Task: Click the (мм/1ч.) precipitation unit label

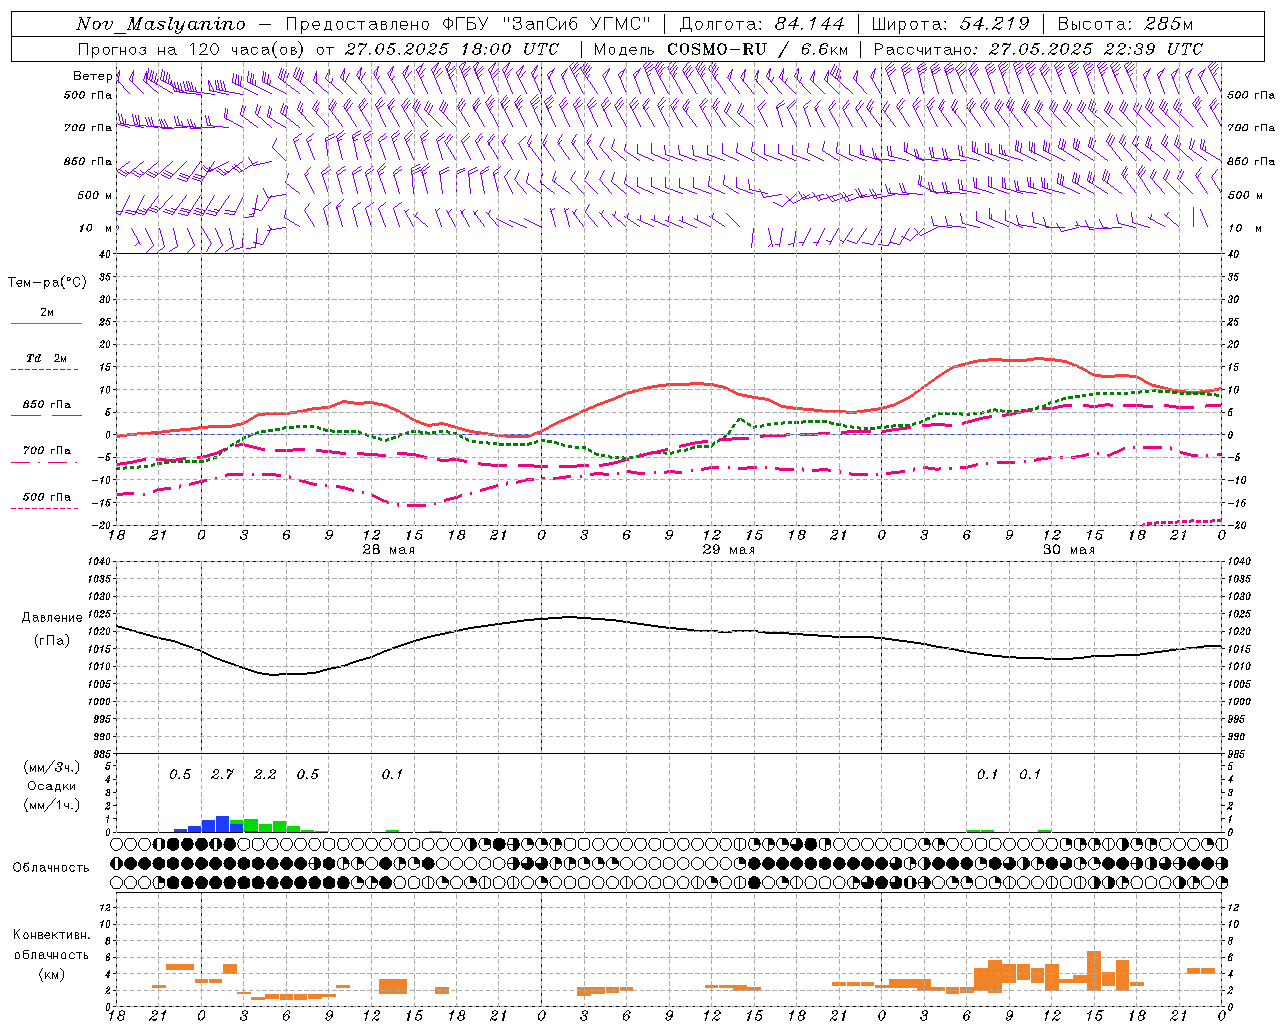Action: tap(52, 805)
